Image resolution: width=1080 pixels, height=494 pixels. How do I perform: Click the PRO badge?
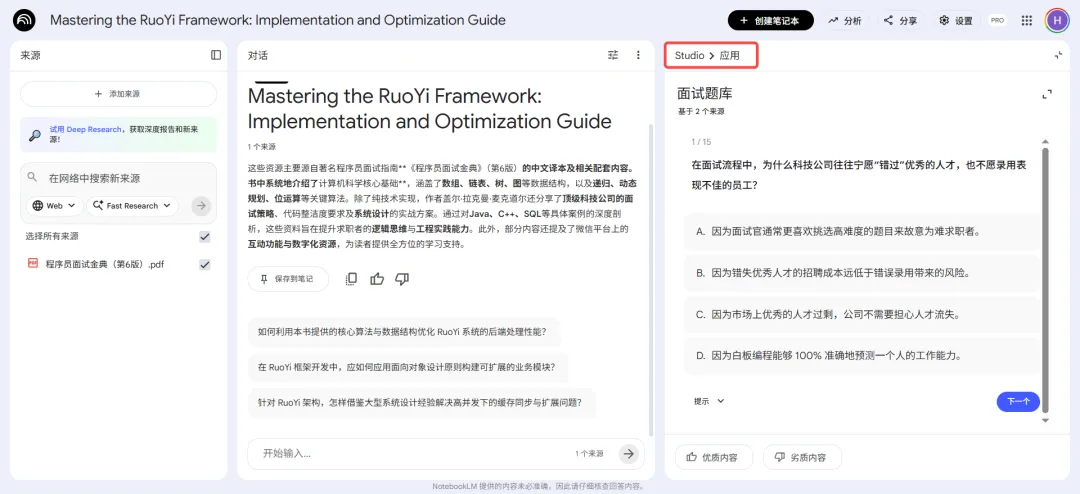[997, 21]
